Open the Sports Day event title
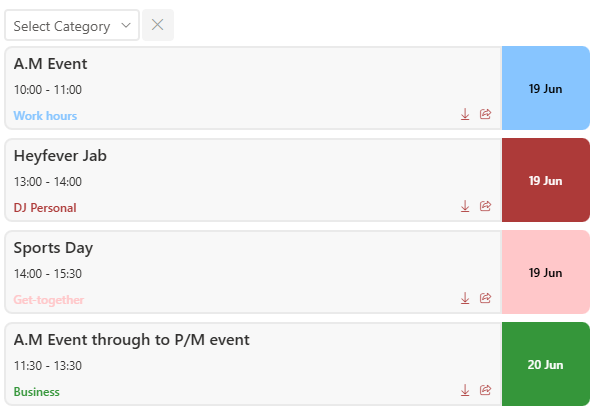 pos(53,248)
